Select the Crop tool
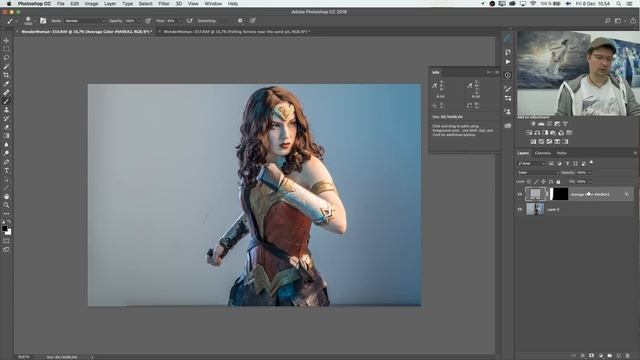This screenshot has height=360, width=640. coord(6,75)
